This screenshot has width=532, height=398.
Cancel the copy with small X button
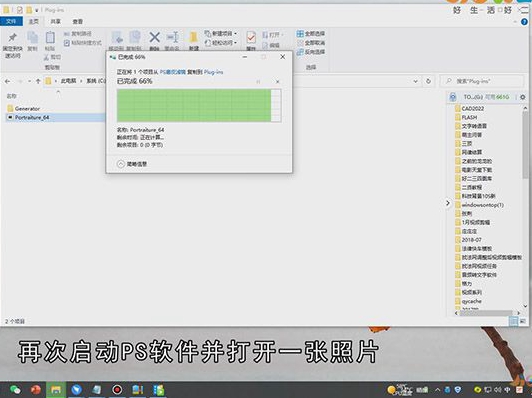(278, 82)
